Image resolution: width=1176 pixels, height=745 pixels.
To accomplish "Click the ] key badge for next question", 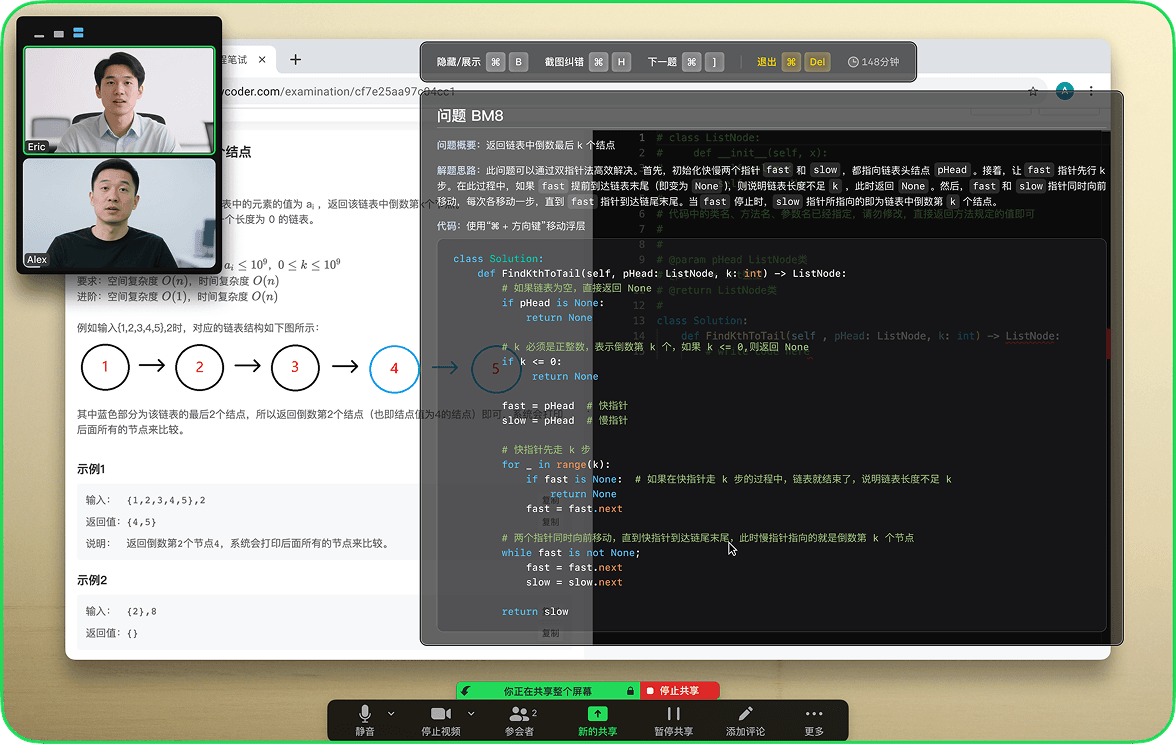I will tap(714, 62).
